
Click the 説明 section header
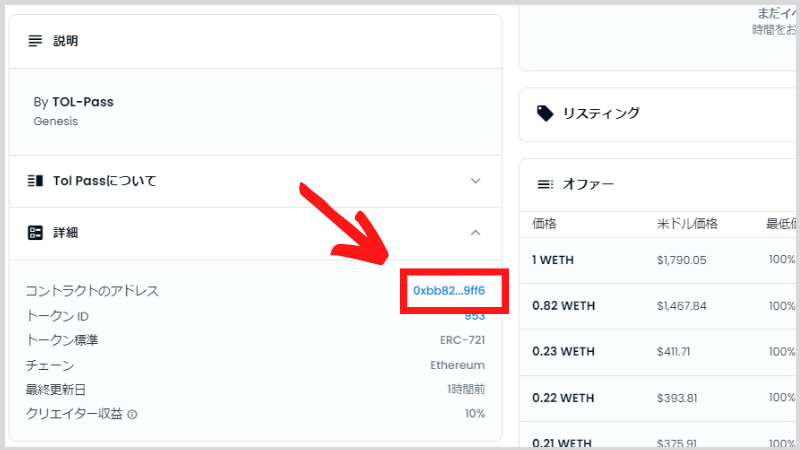[x=256, y=41]
